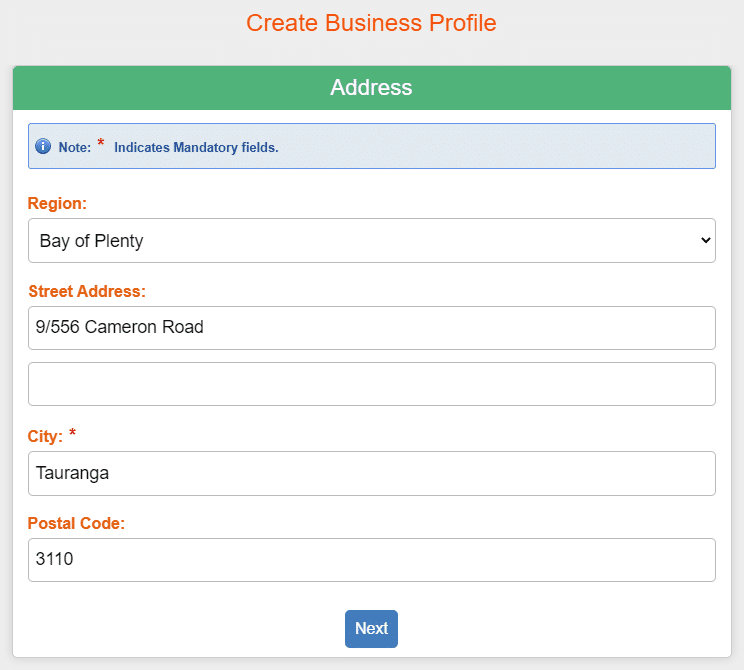Click the blue Next button
Screen dimensions: 744x670
coord(371,629)
